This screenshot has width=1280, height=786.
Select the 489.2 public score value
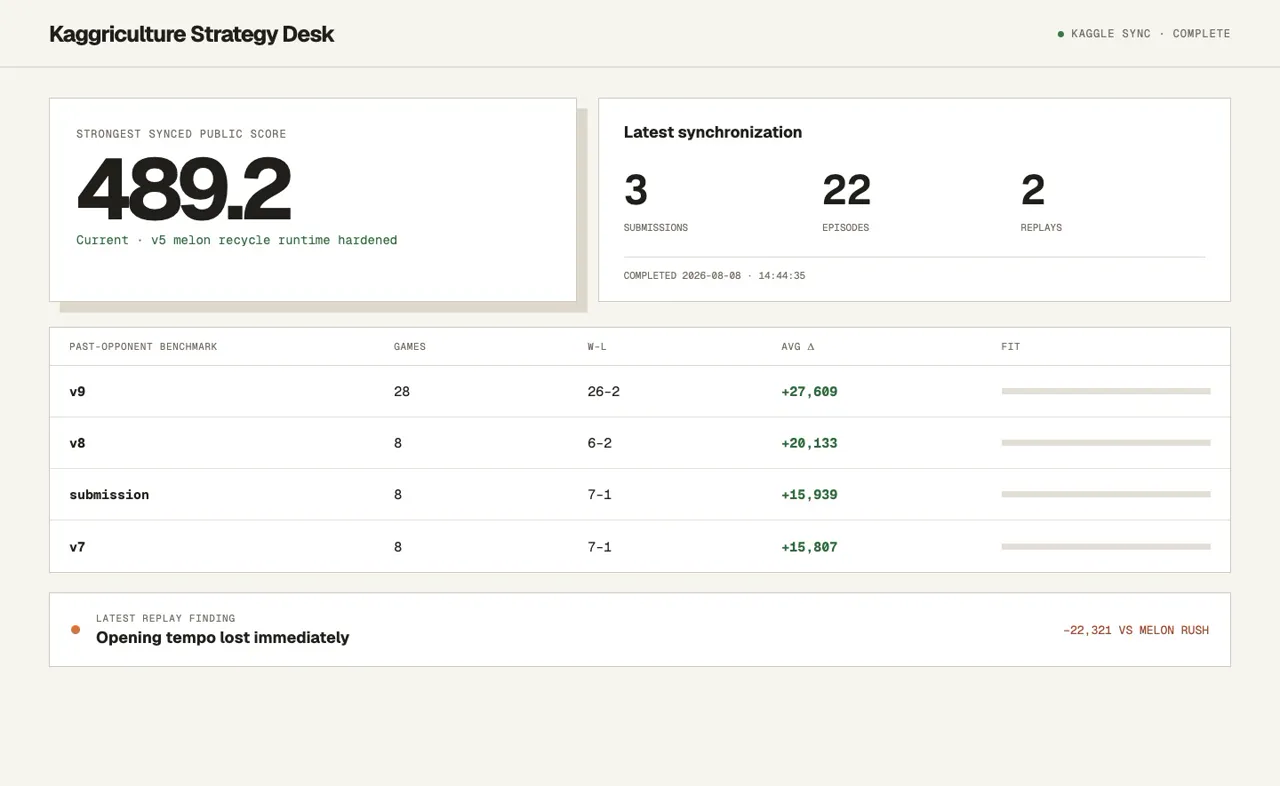184,189
